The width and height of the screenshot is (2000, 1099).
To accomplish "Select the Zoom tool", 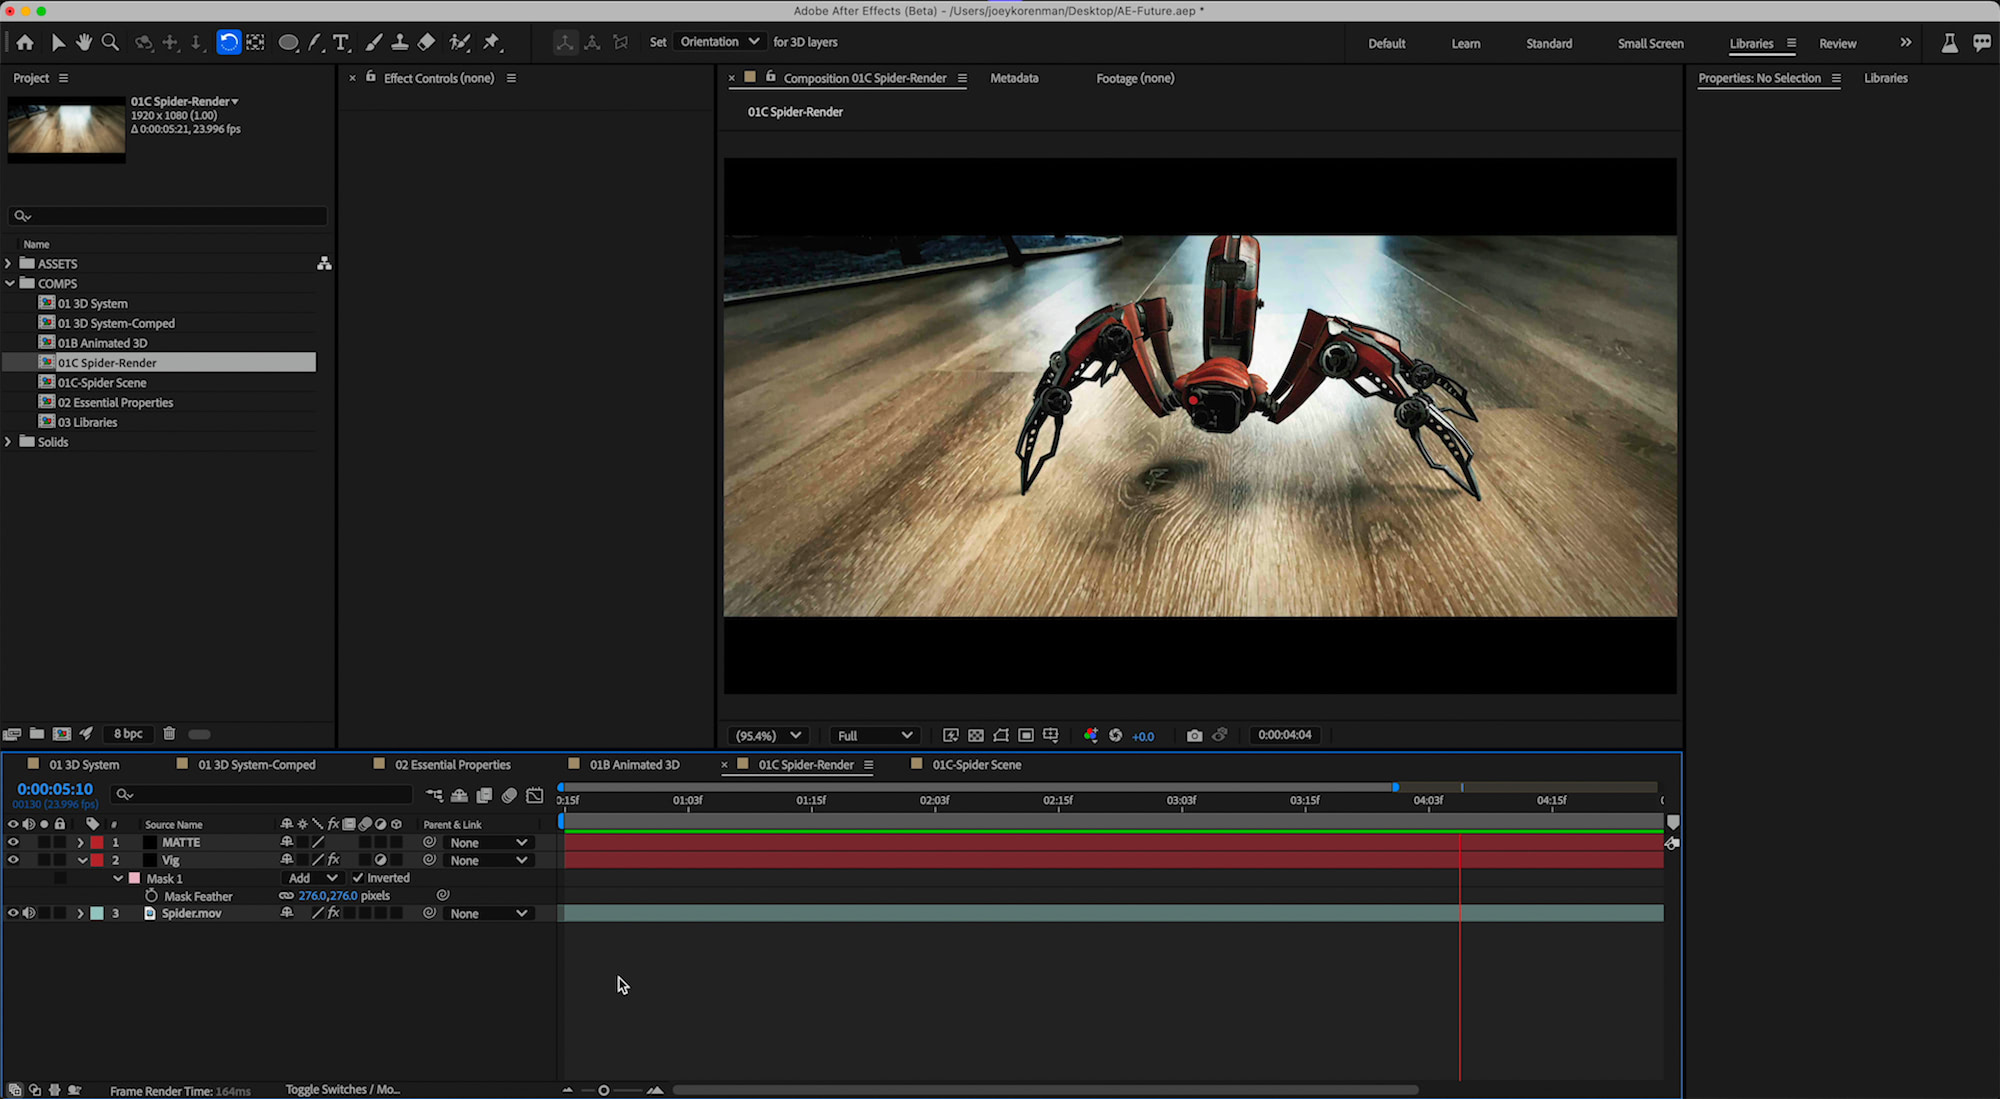I will pyautogui.click(x=110, y=42).
